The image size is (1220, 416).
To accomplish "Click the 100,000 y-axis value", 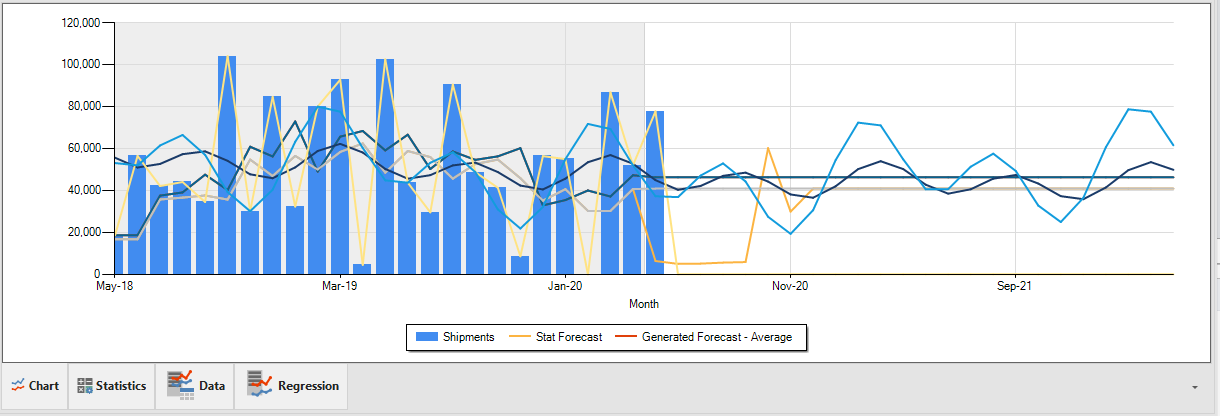I will click(82, 64).
